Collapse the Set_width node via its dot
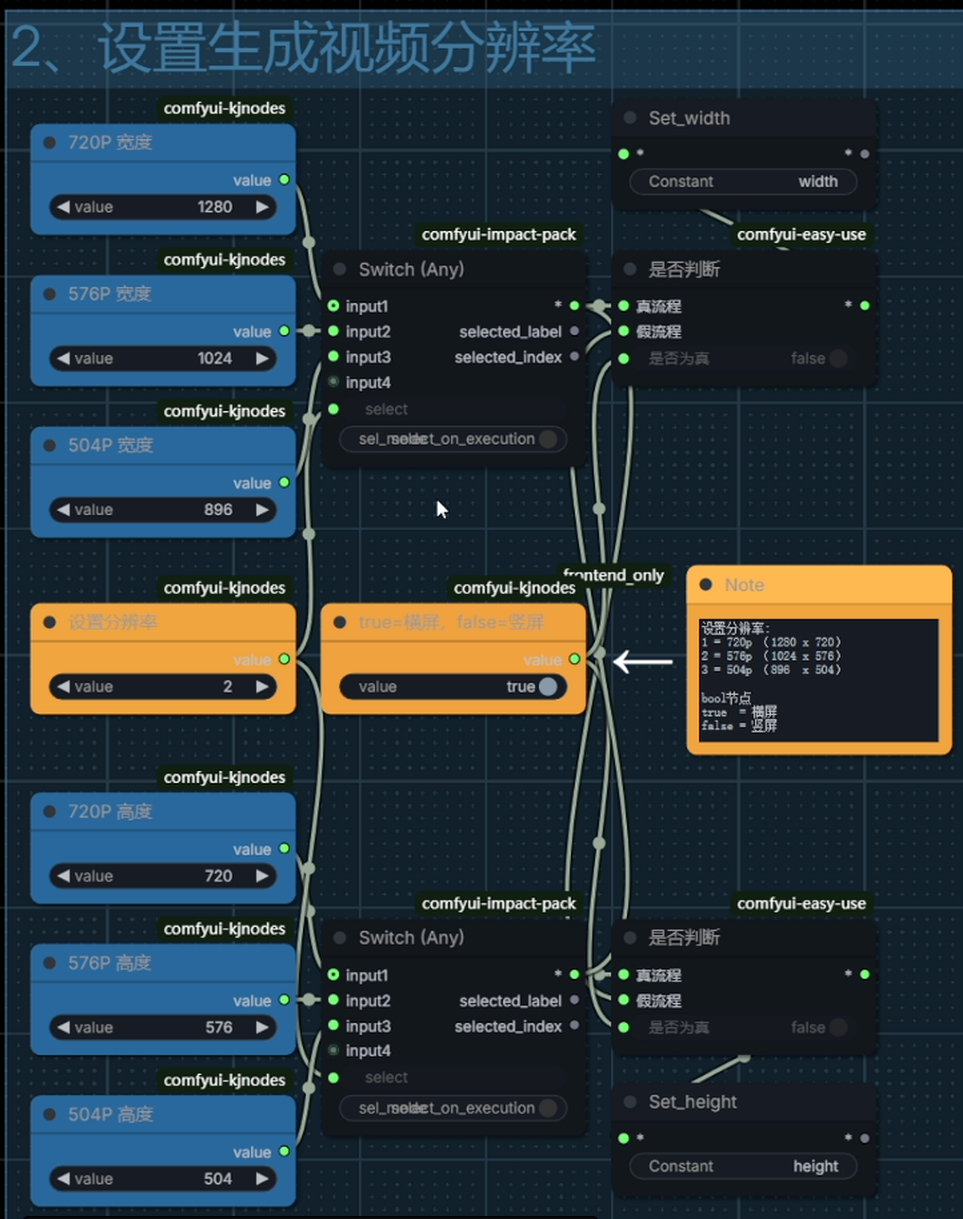The height and width of the screenshot is (1219, 963). pyautogui.click(x=630, y=118)
